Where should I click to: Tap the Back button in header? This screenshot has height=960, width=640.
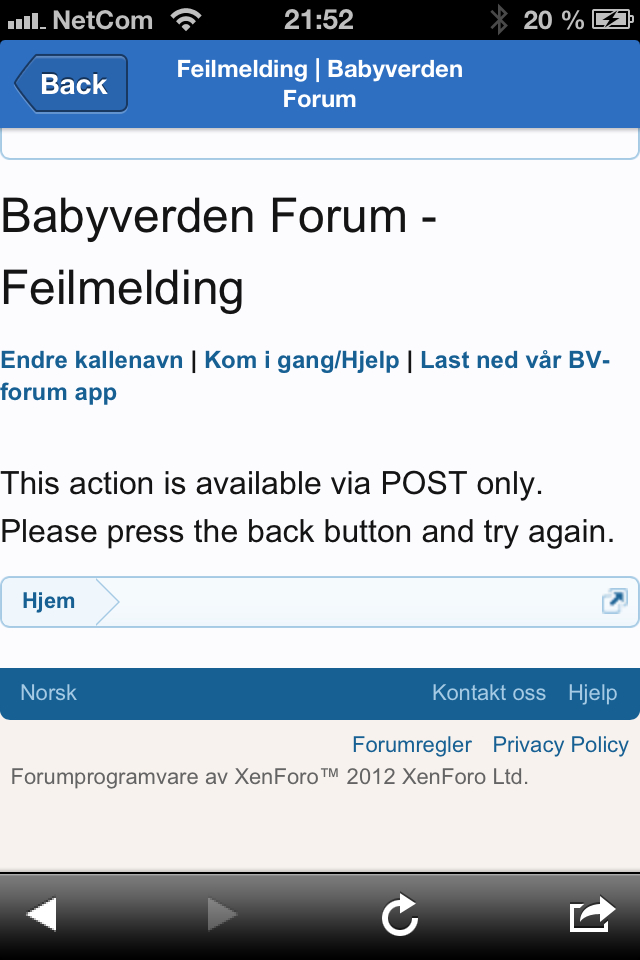click(72, 84)
